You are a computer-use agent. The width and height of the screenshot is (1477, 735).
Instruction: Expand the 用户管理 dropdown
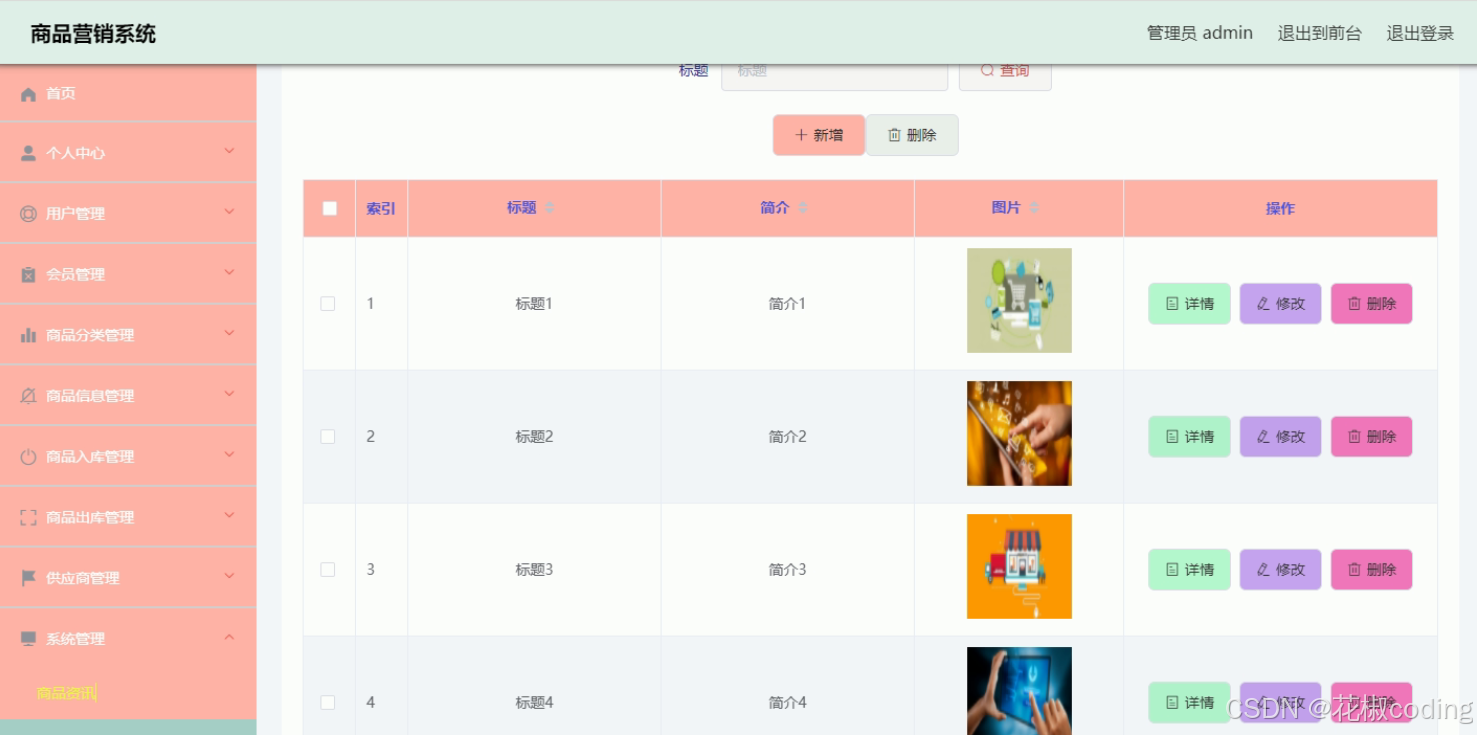228,213
